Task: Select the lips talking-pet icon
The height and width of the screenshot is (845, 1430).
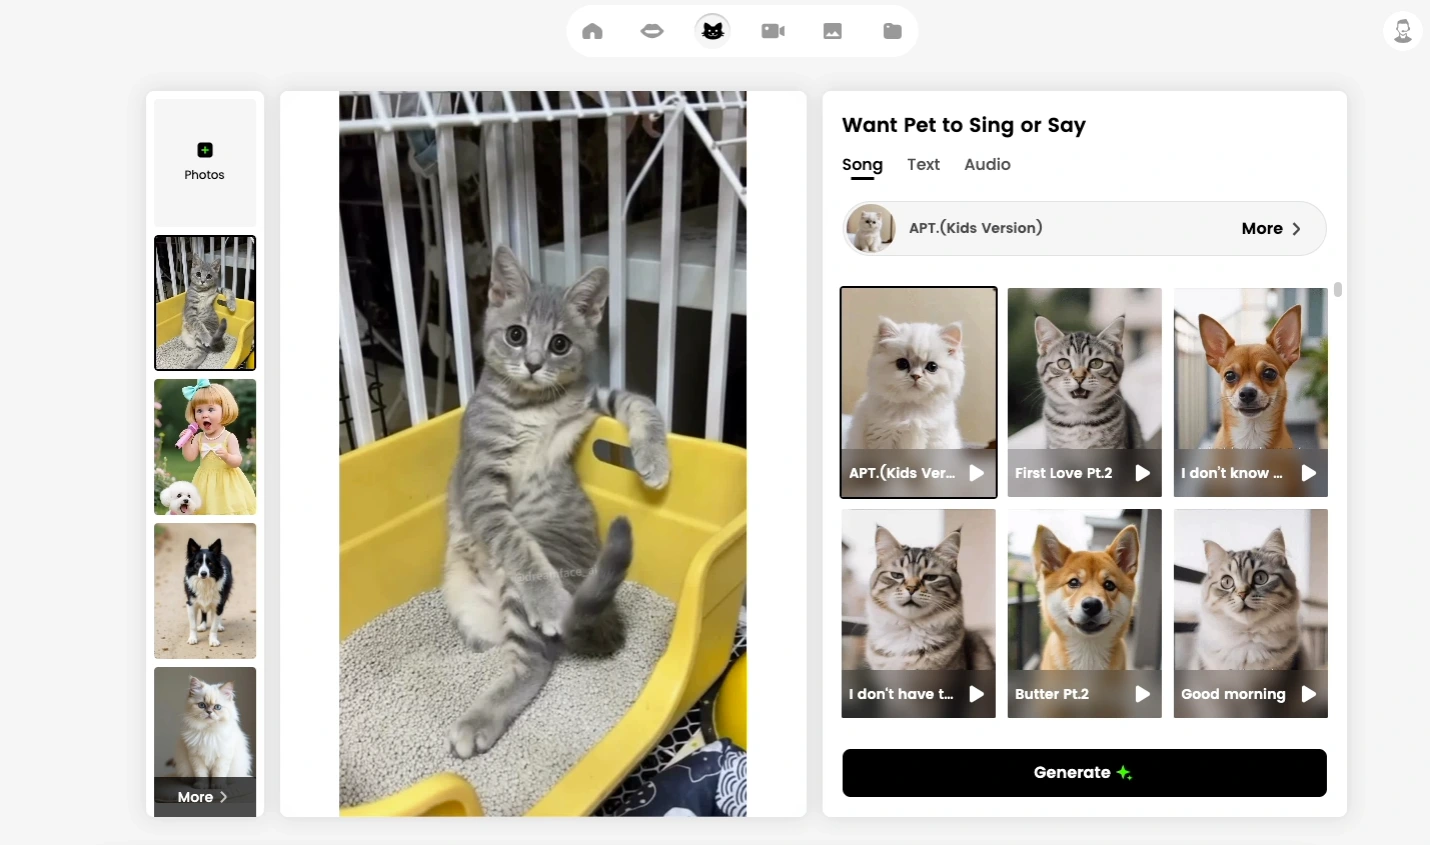Action: pos(652,31)
